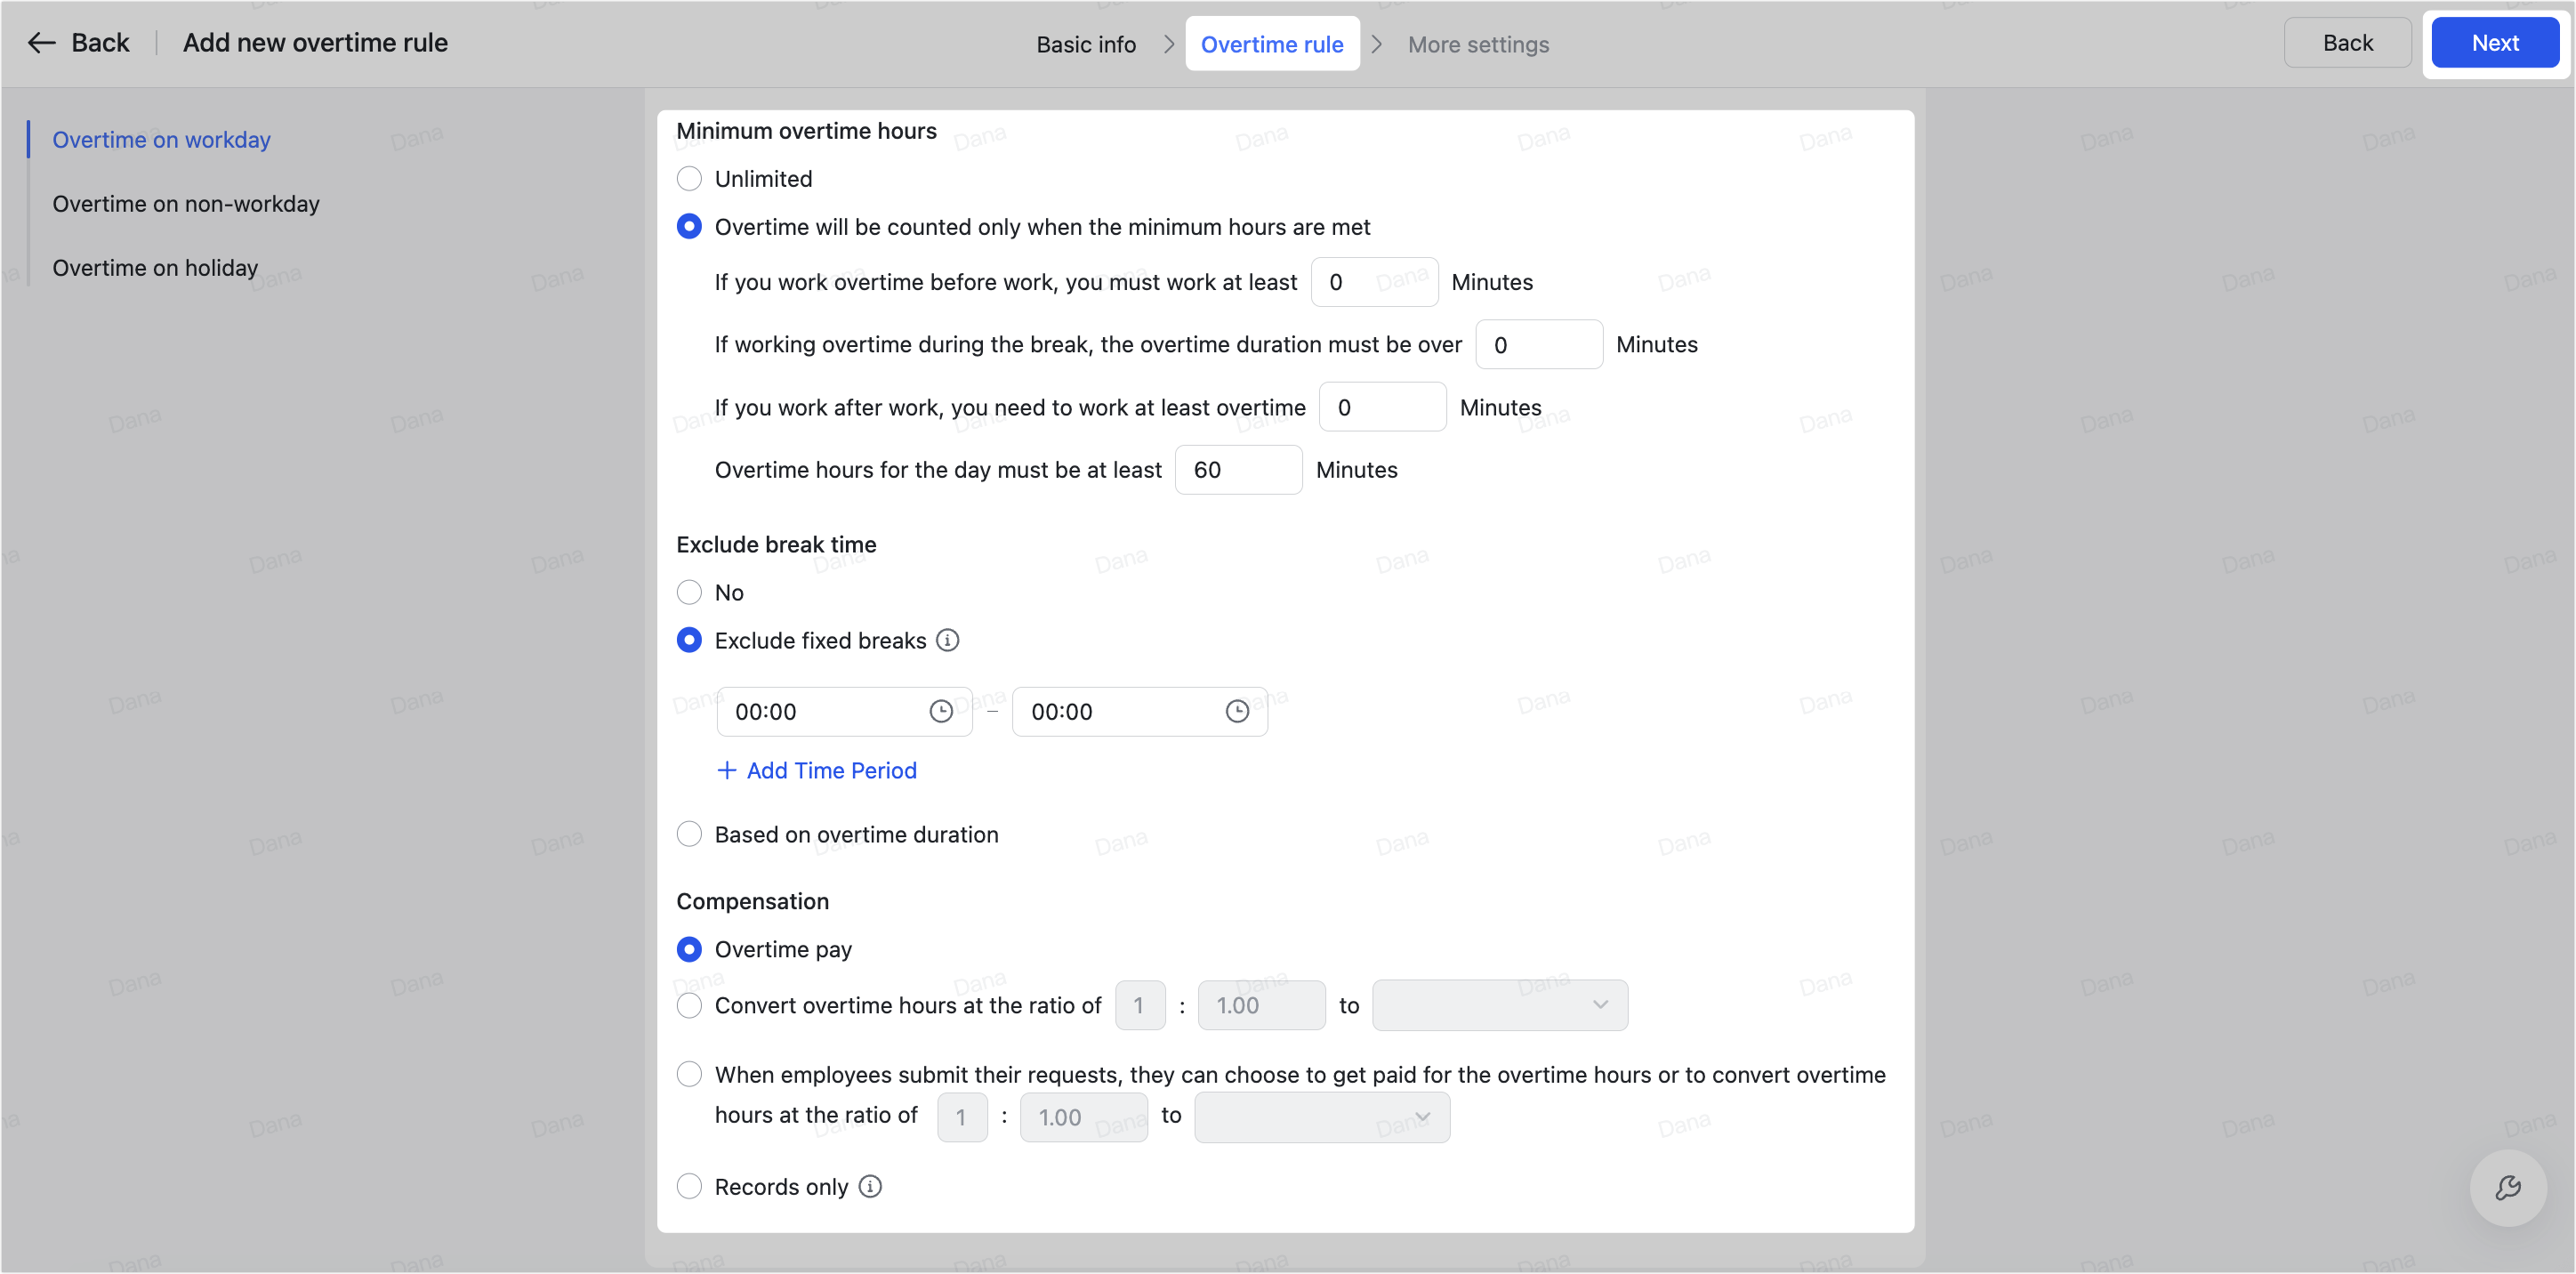Image resolution: width=2576 pixels, height=1274 pixels.
Task: Click the 60 minutes daily overtime input field
Action: (1237, 469)
